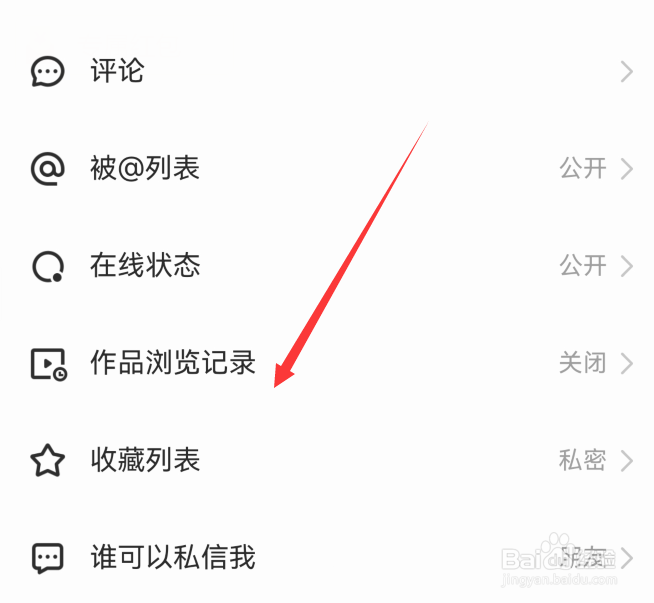
Task: Open the 收藏列表 privacy row
Action: (327, 460)
